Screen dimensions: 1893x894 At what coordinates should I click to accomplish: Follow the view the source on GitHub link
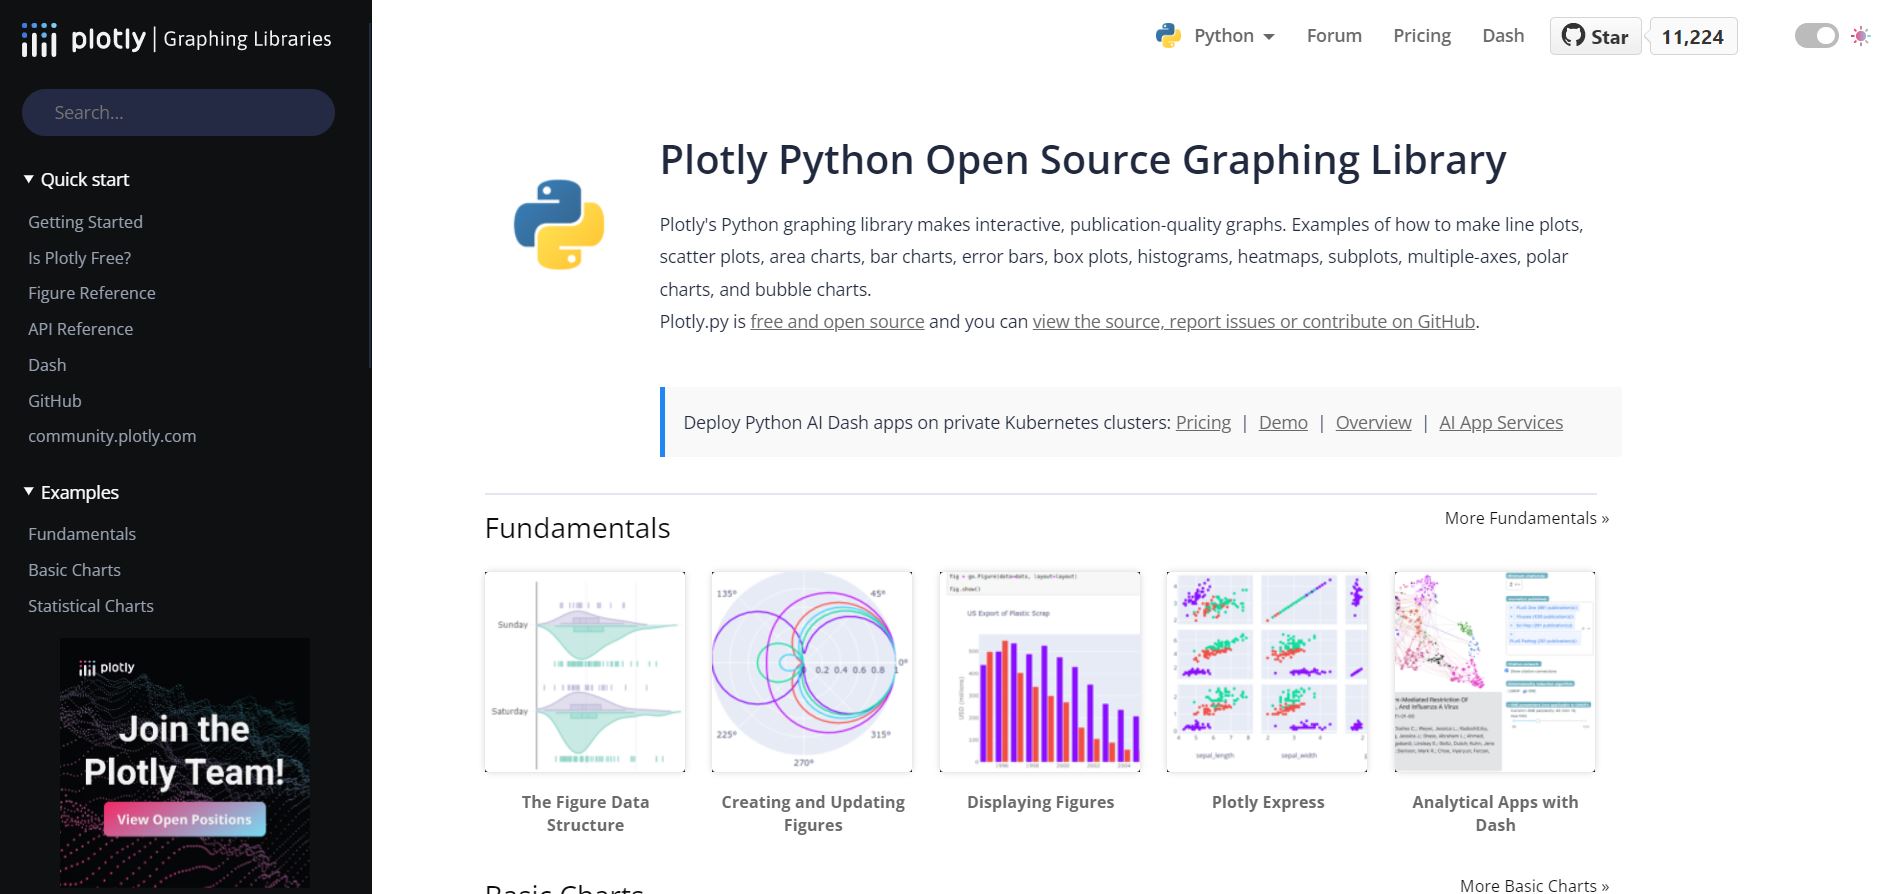pyautogui.click(x=1254, y=321)
